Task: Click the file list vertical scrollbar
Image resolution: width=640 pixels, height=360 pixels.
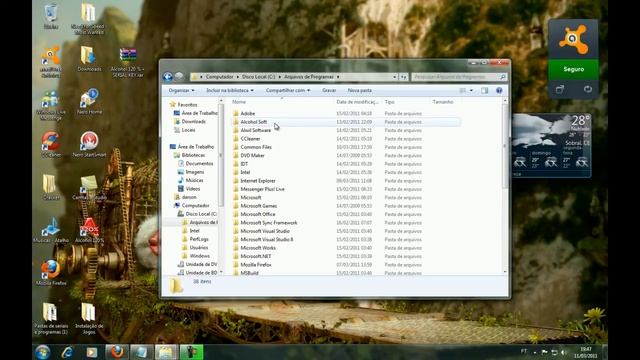Action: (x=505, y=147)
